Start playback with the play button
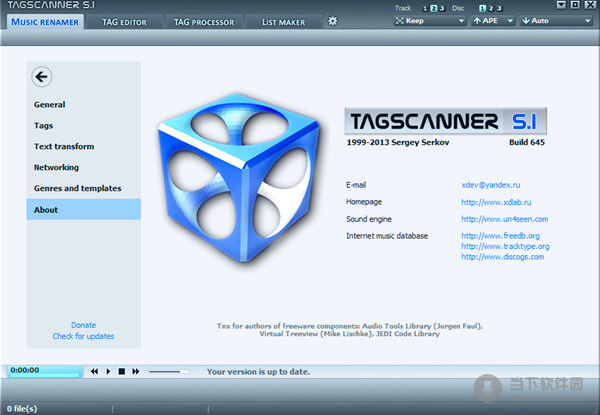600x415 pixels. [x=108, y=371]
